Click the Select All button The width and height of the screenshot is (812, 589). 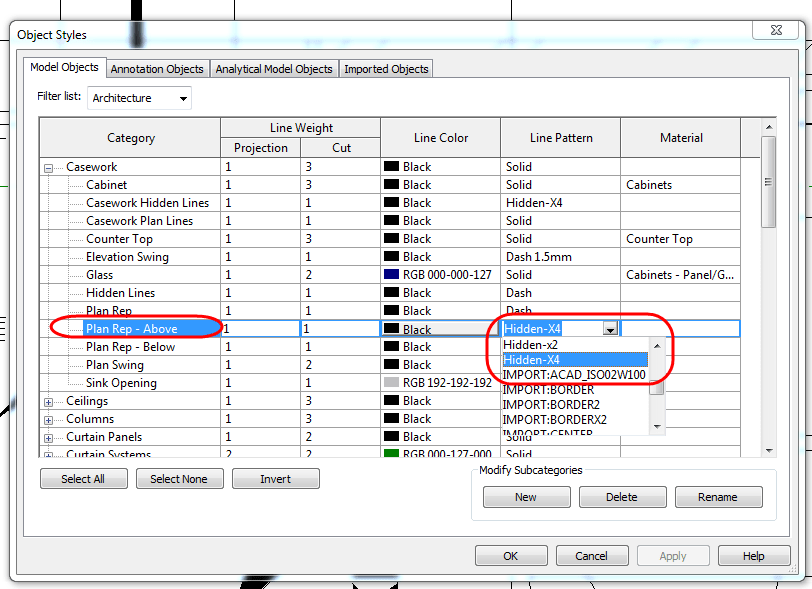pyautogui.click(x=83, y=478)
